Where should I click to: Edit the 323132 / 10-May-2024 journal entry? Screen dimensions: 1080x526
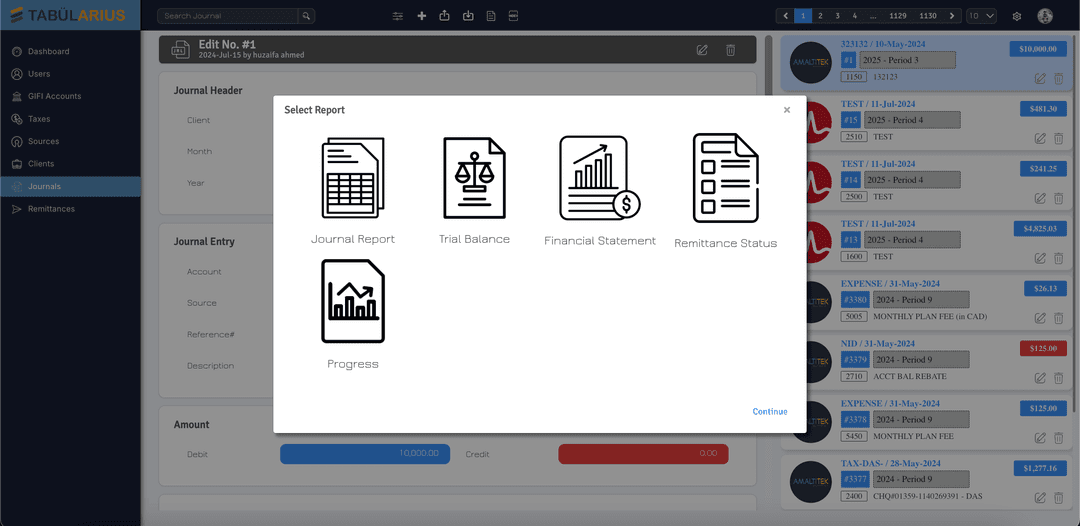tap(1040, 78)
